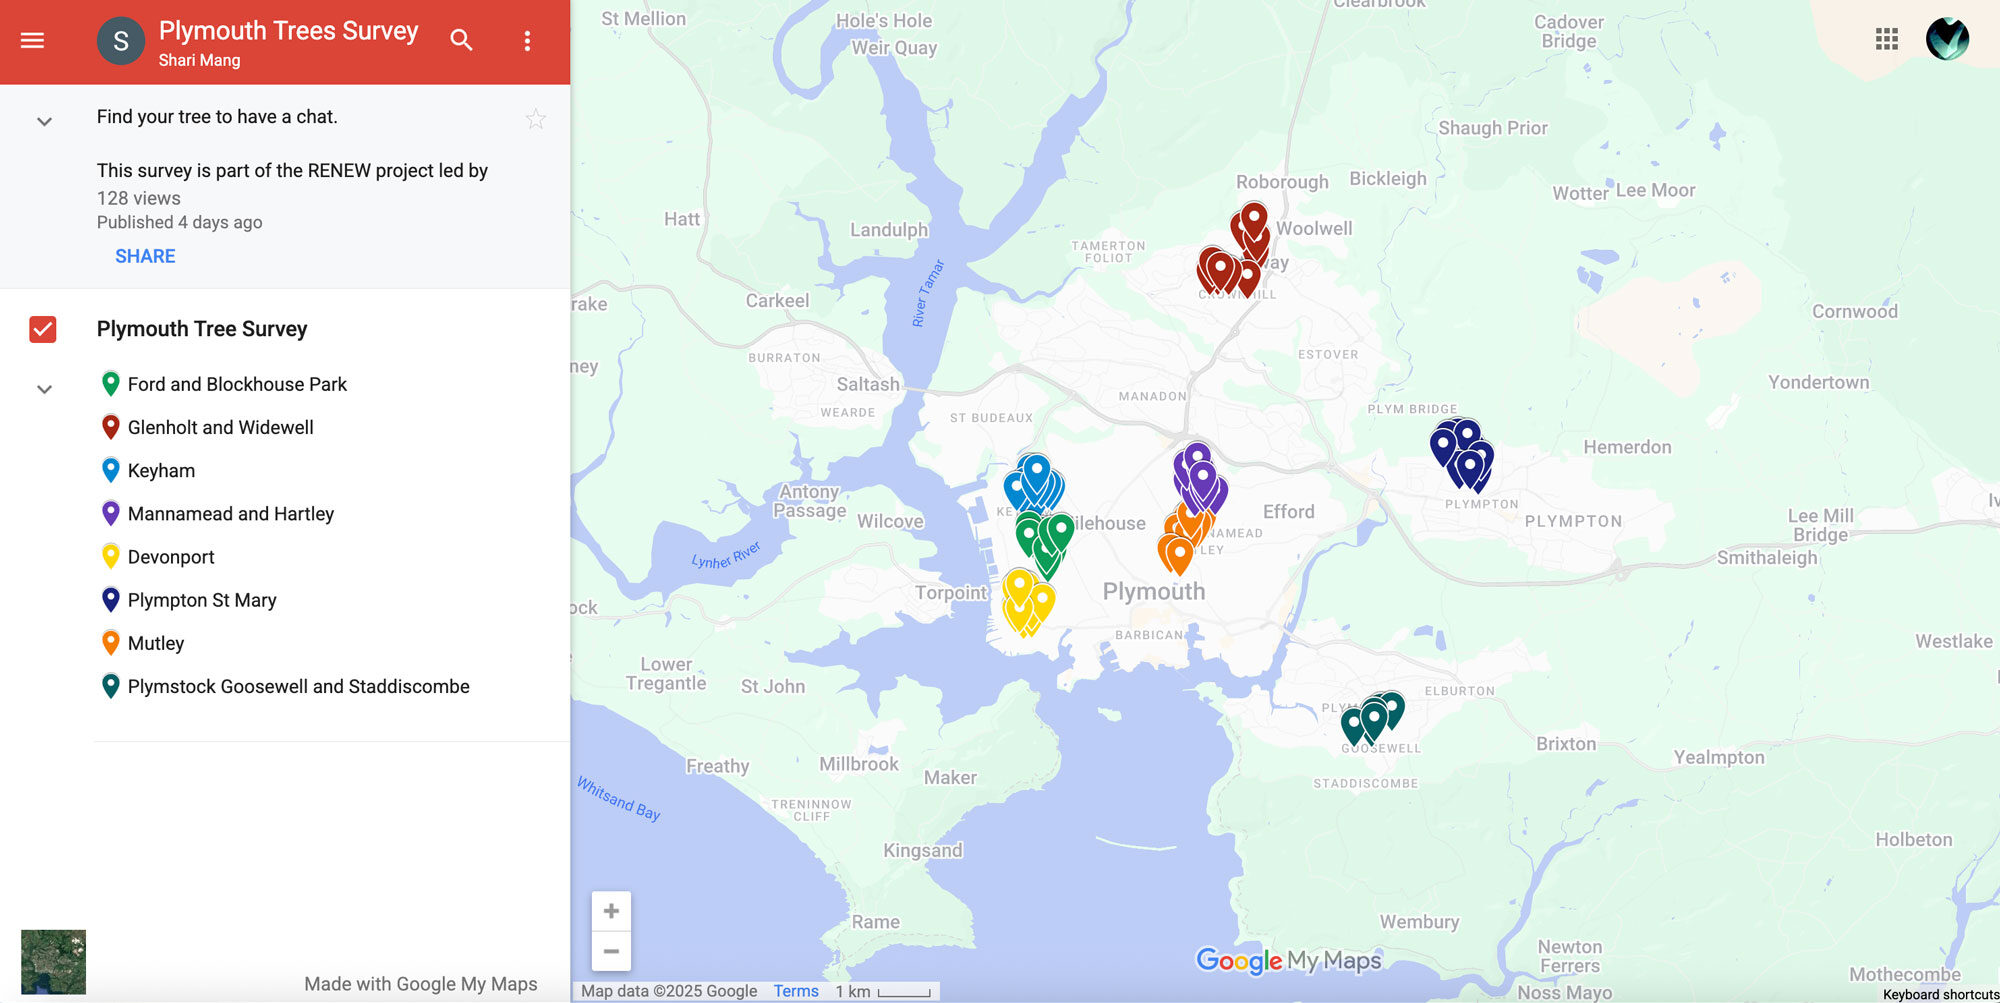This screenshot has height=1003, width=2000.
Task: Select the purple Mannamead and Hartley marker icon
Action: [110, 513]
